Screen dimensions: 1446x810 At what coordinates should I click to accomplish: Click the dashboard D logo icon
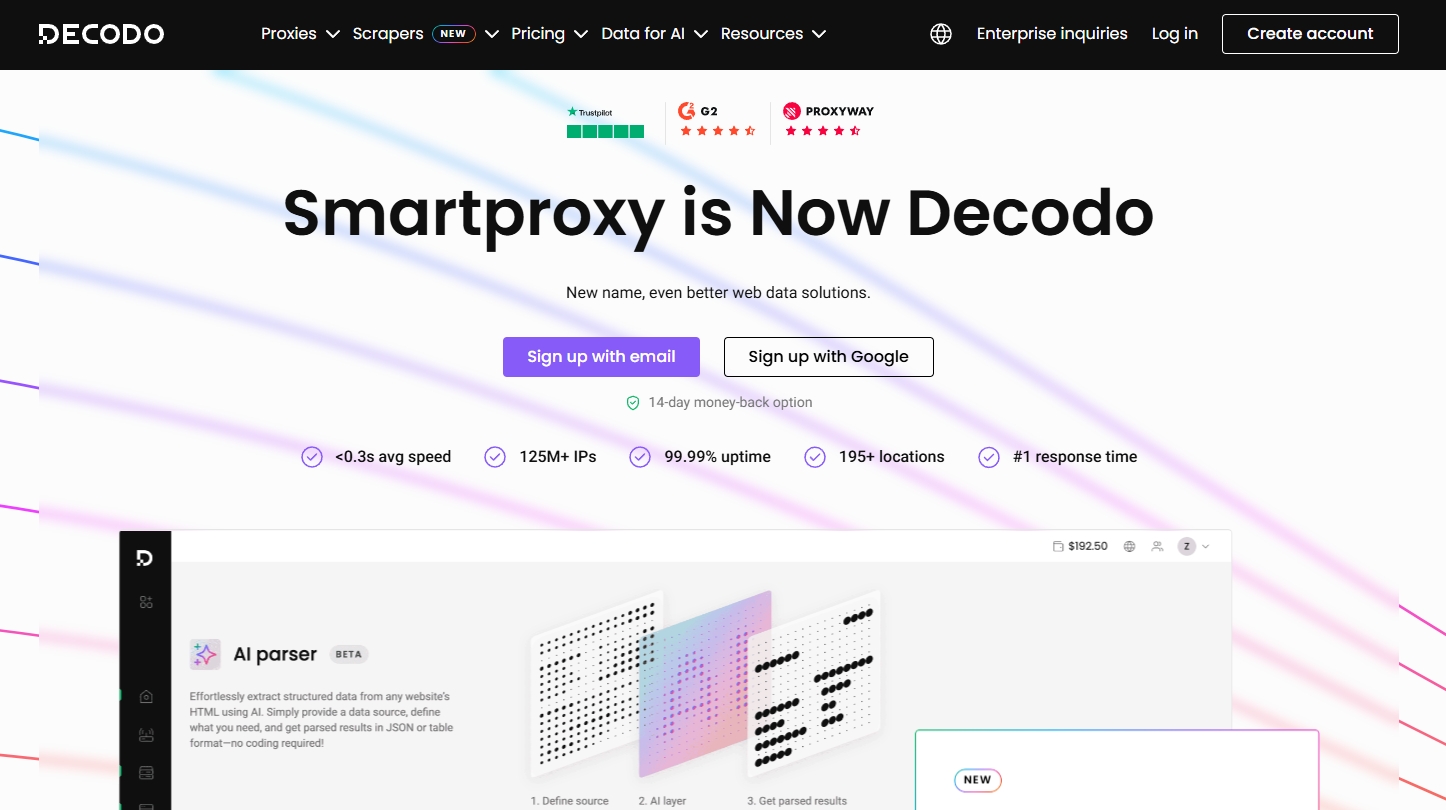145,558
